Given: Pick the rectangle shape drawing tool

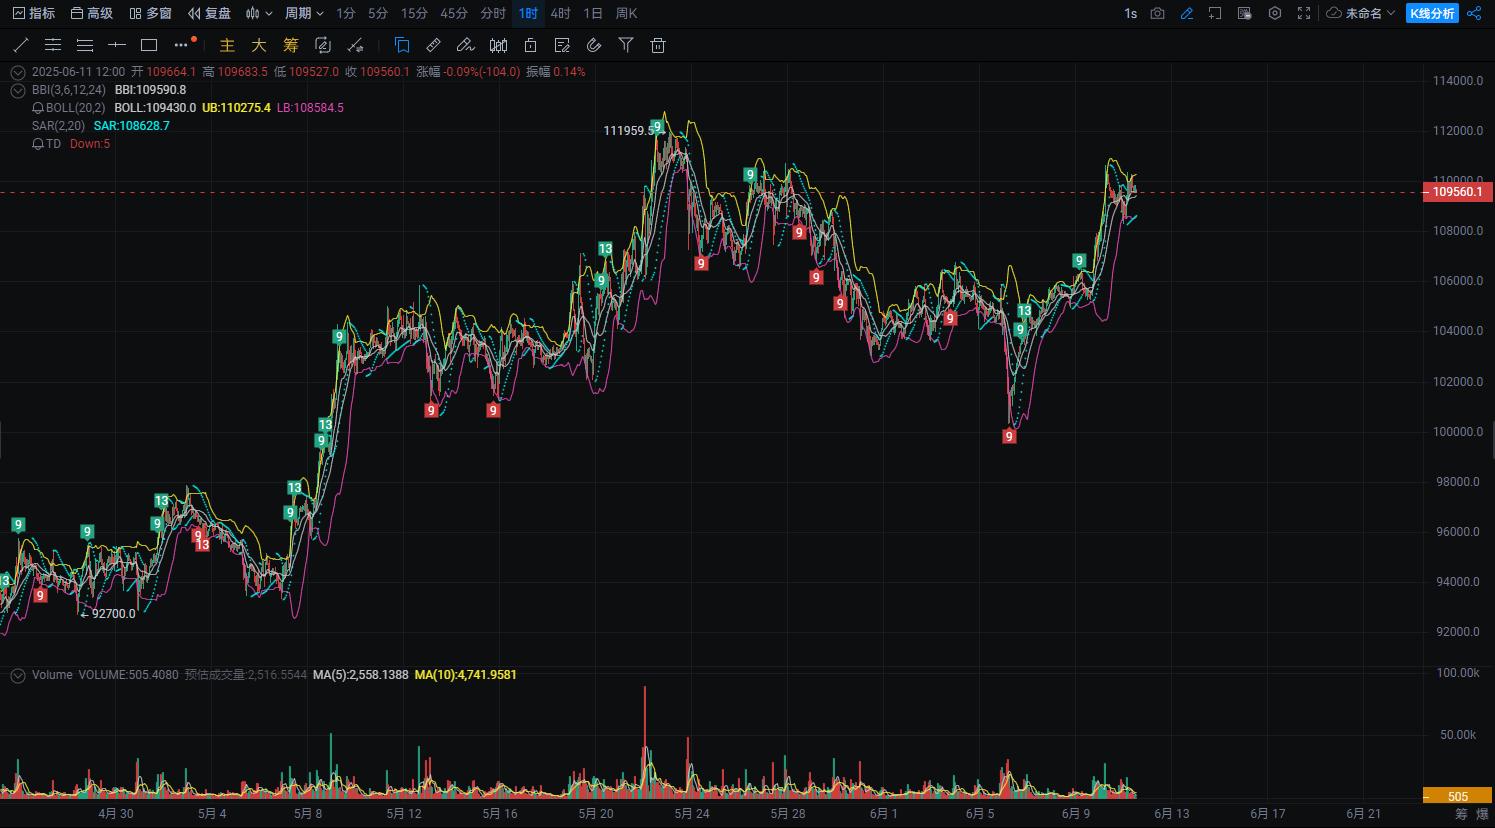Looking at the screenshot, I should pyautogui.click(x=149, y=45).
